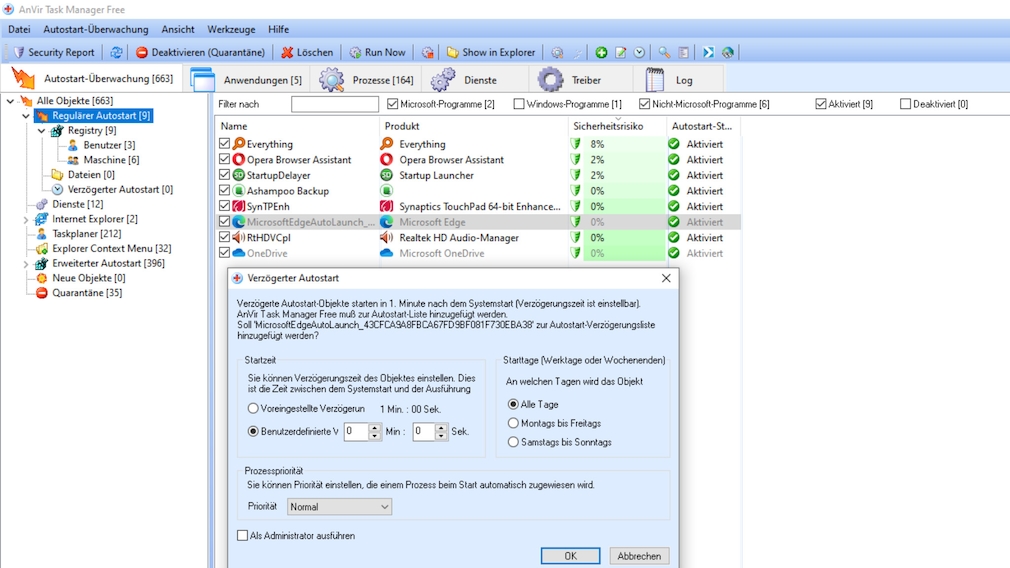Collapse the Registry tree node

[41, 131]
